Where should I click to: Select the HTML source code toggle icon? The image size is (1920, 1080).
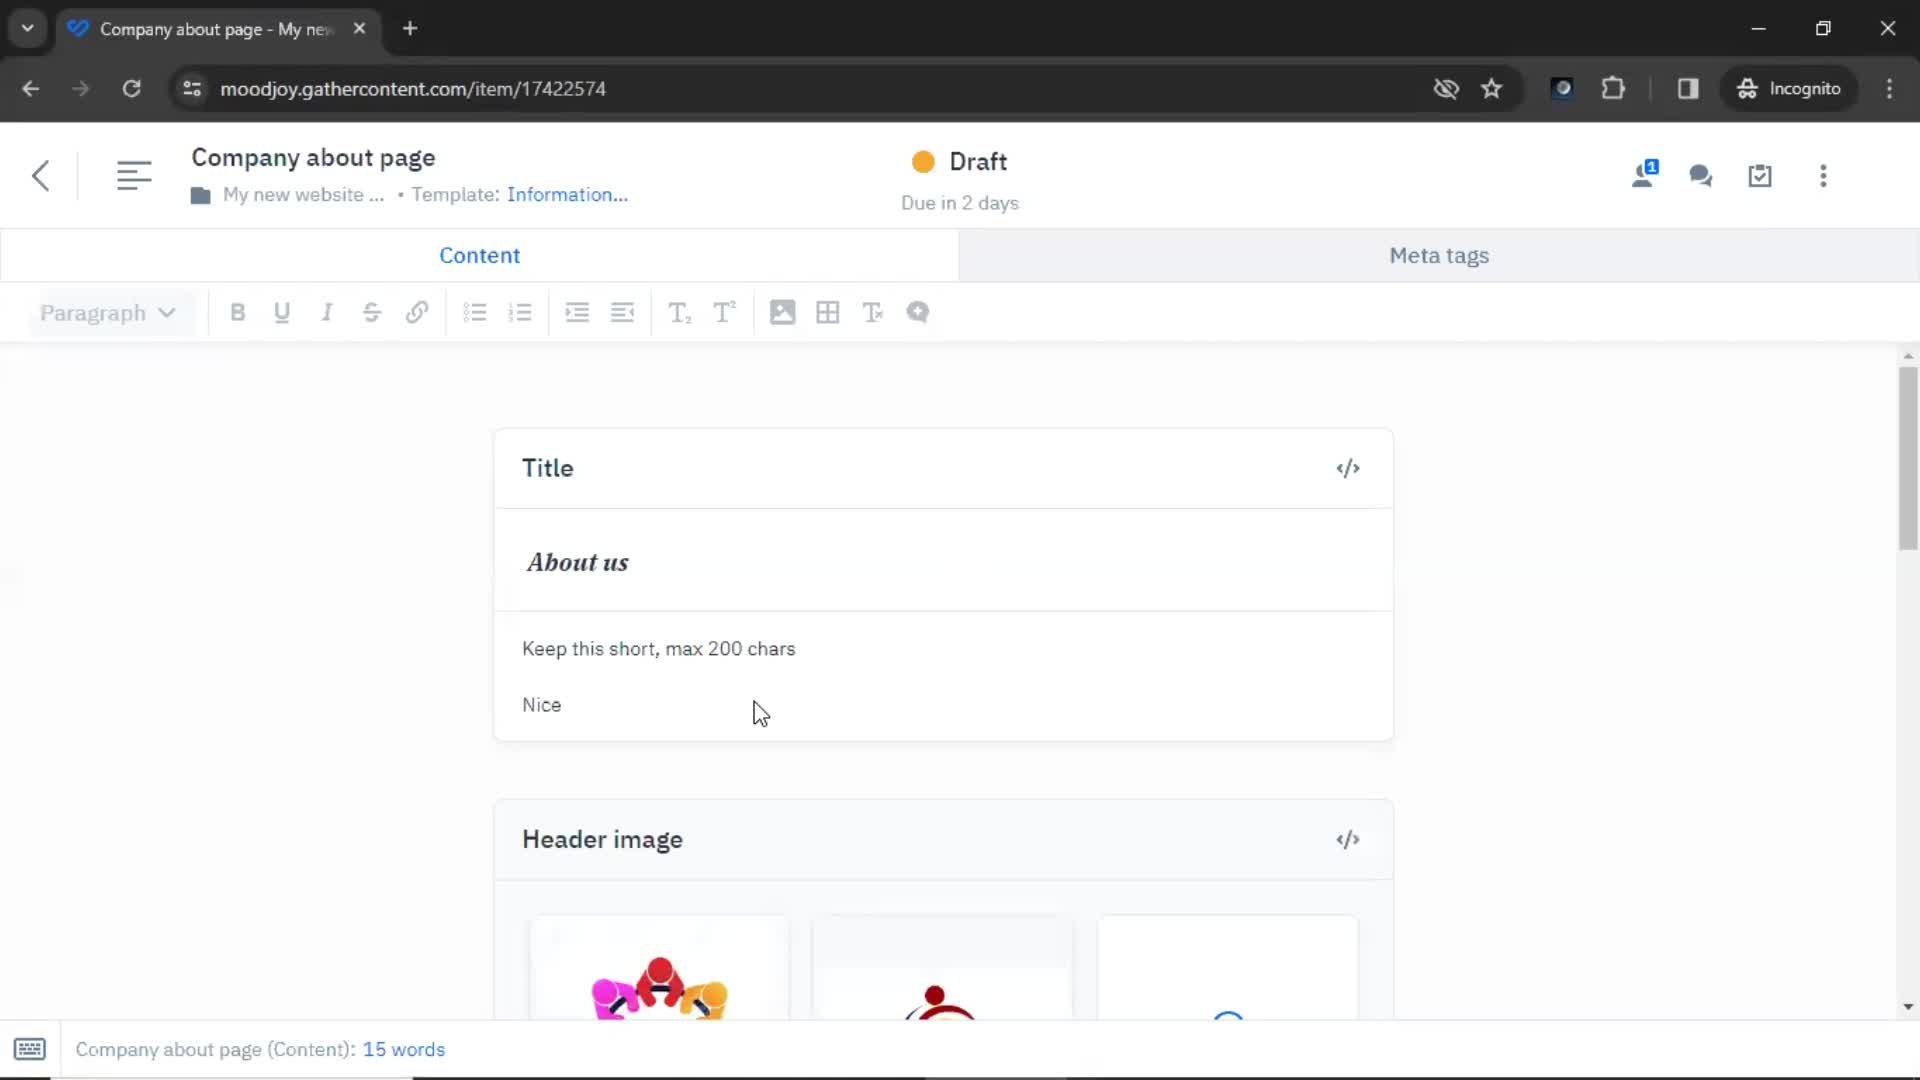pos(1348,467)
